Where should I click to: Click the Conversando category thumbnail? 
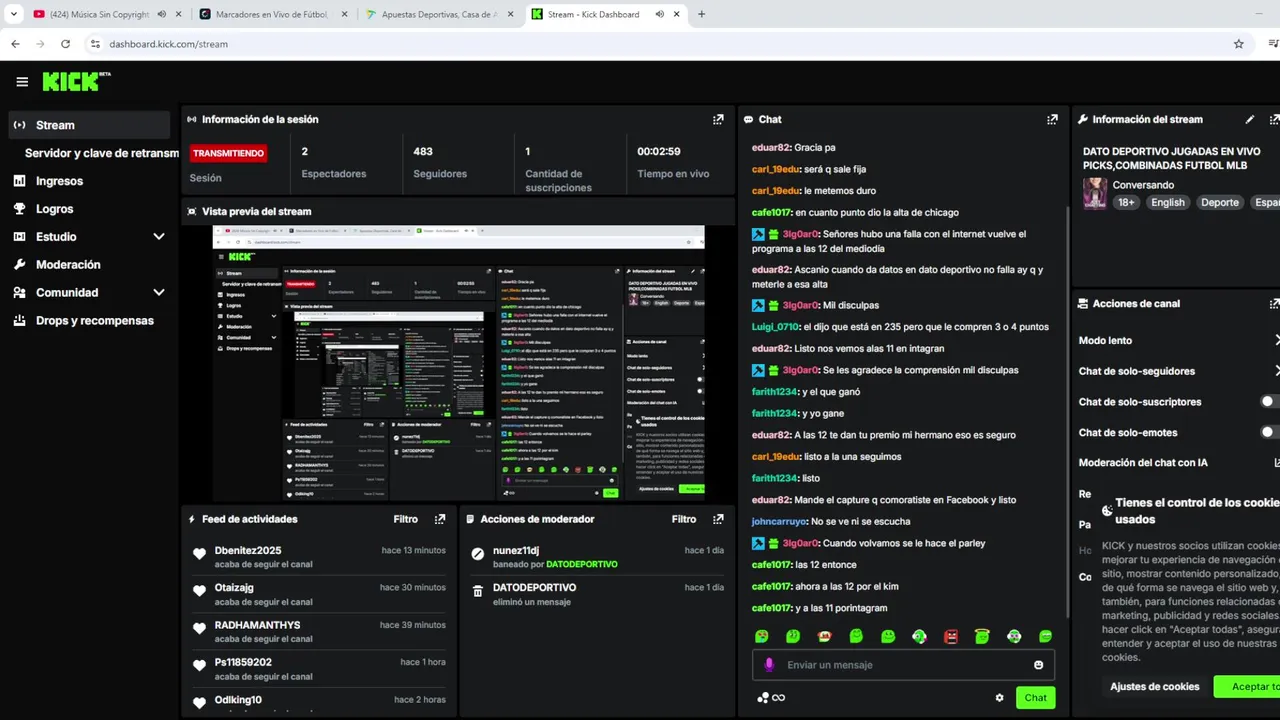point(1095,193)
